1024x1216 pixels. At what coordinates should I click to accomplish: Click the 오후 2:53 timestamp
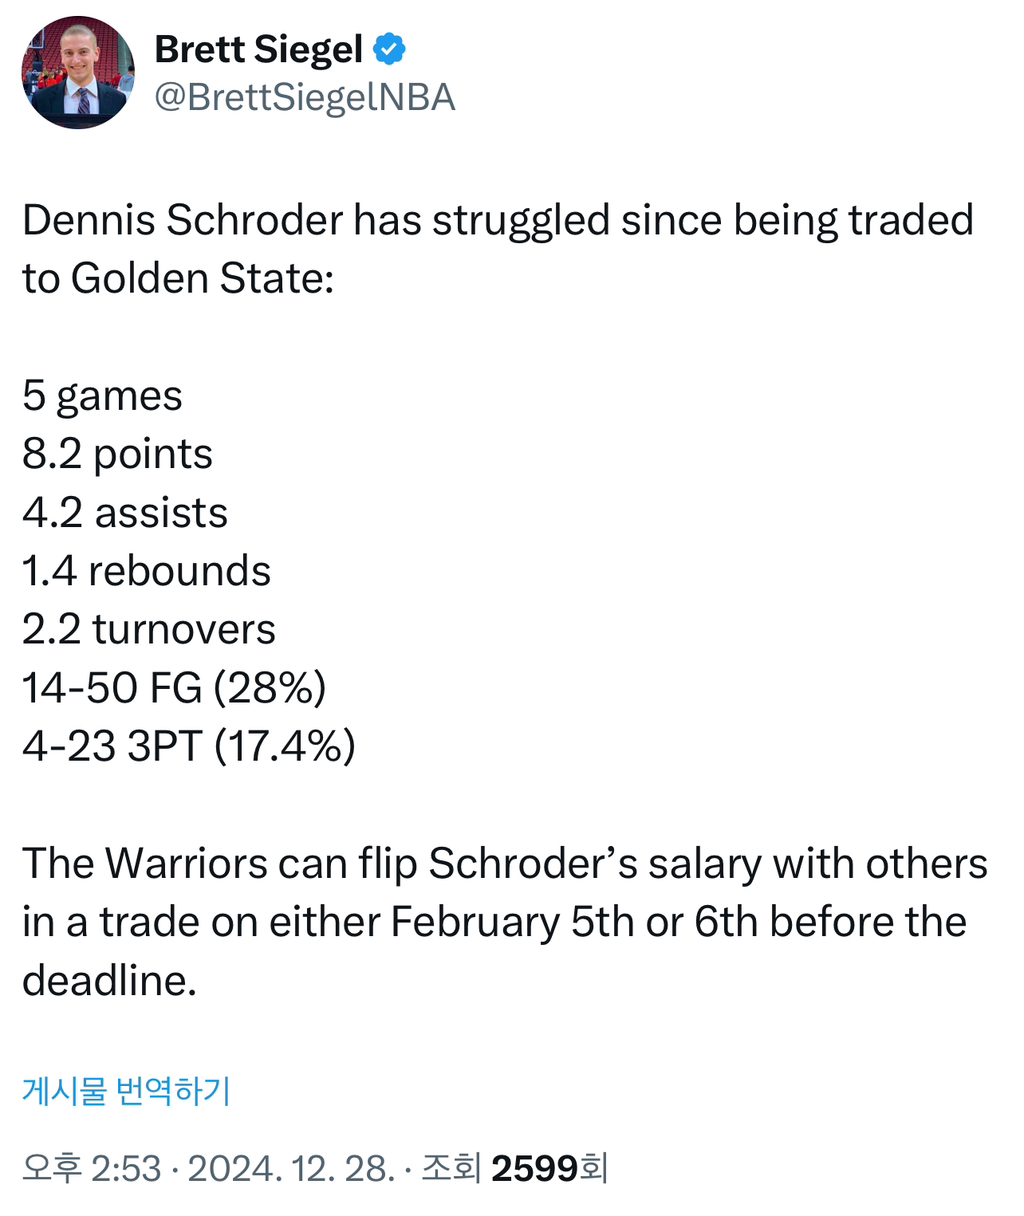point(91,1167)
